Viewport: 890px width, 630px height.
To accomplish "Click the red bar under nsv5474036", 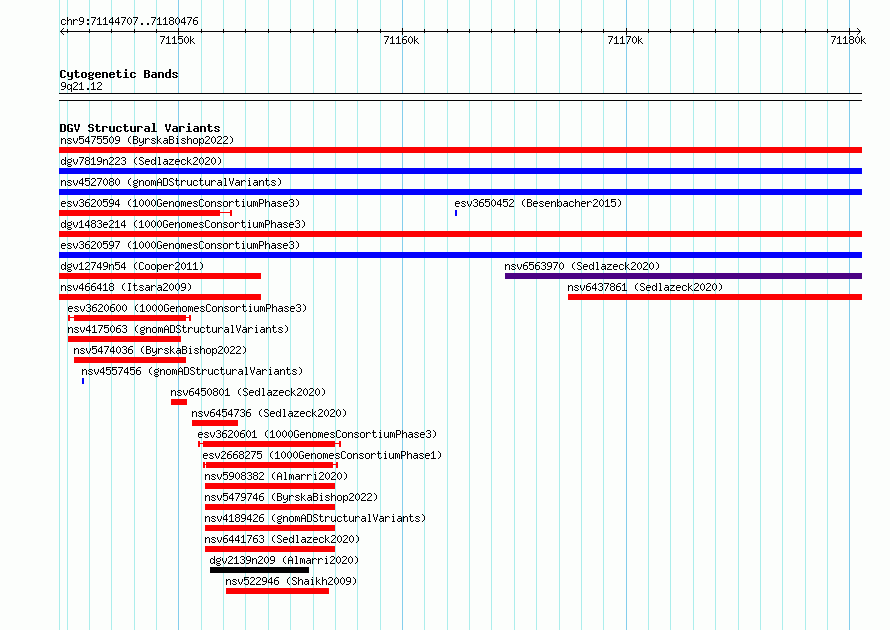I will coord(130,360).
